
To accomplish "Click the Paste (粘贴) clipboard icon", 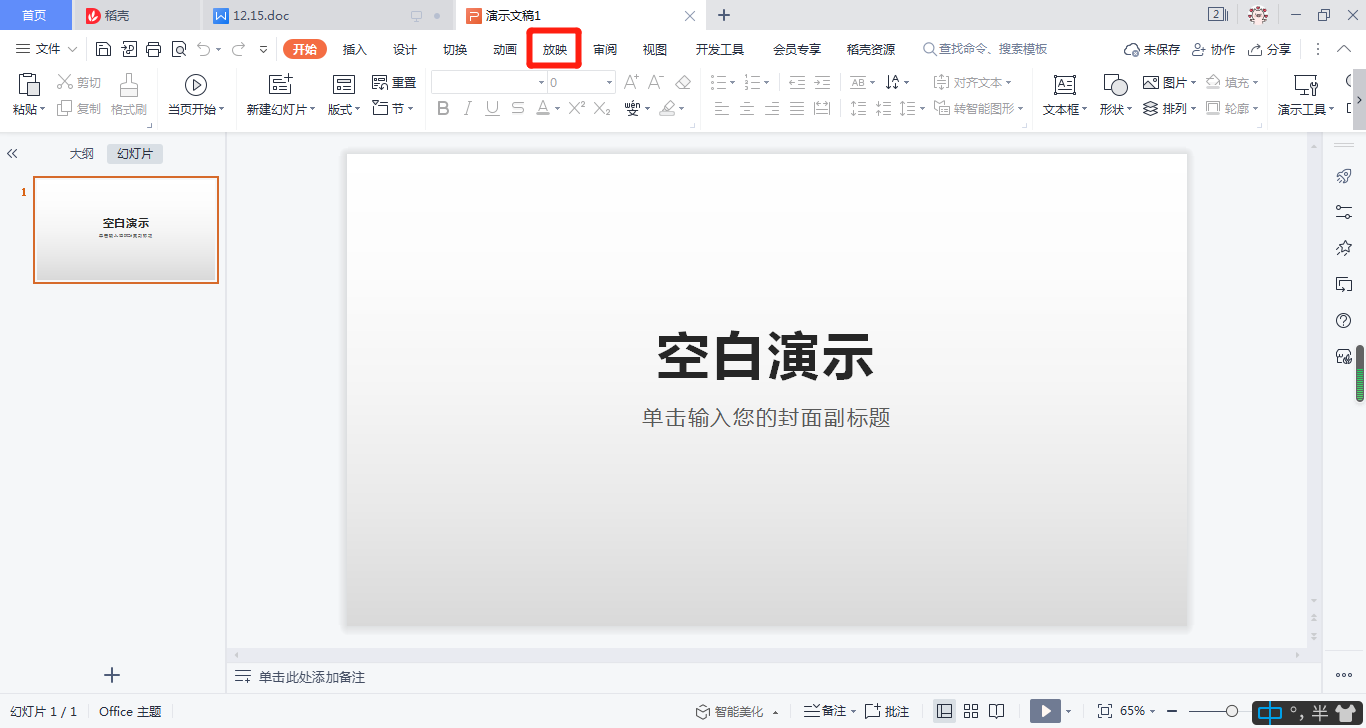I will (x=29, y=85).
